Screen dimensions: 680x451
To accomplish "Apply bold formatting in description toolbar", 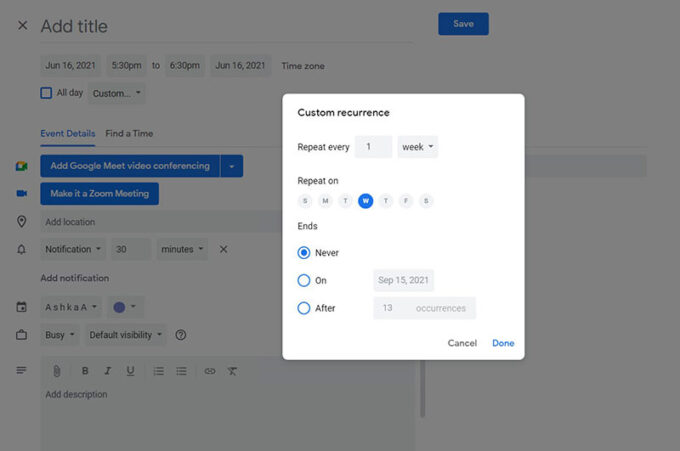I will pos(85,371).
